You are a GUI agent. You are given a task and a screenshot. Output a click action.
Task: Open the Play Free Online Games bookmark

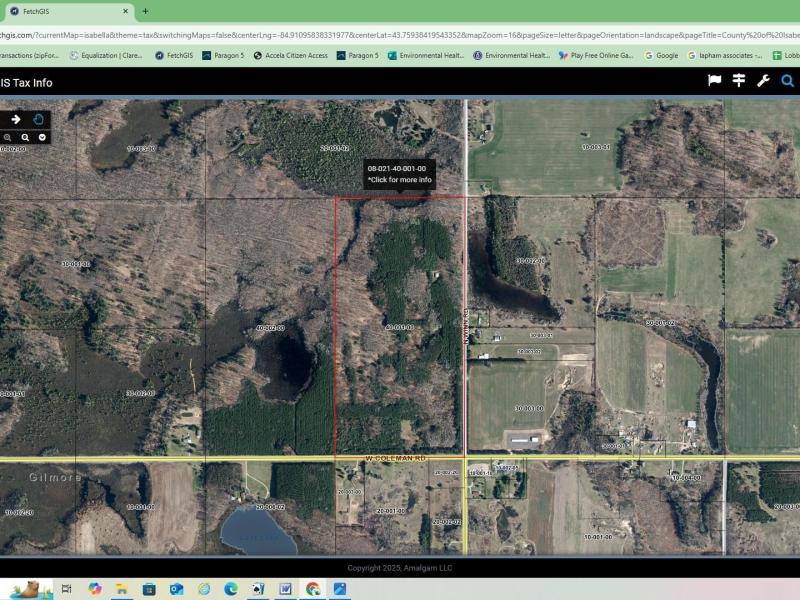[x=596, y=55]
